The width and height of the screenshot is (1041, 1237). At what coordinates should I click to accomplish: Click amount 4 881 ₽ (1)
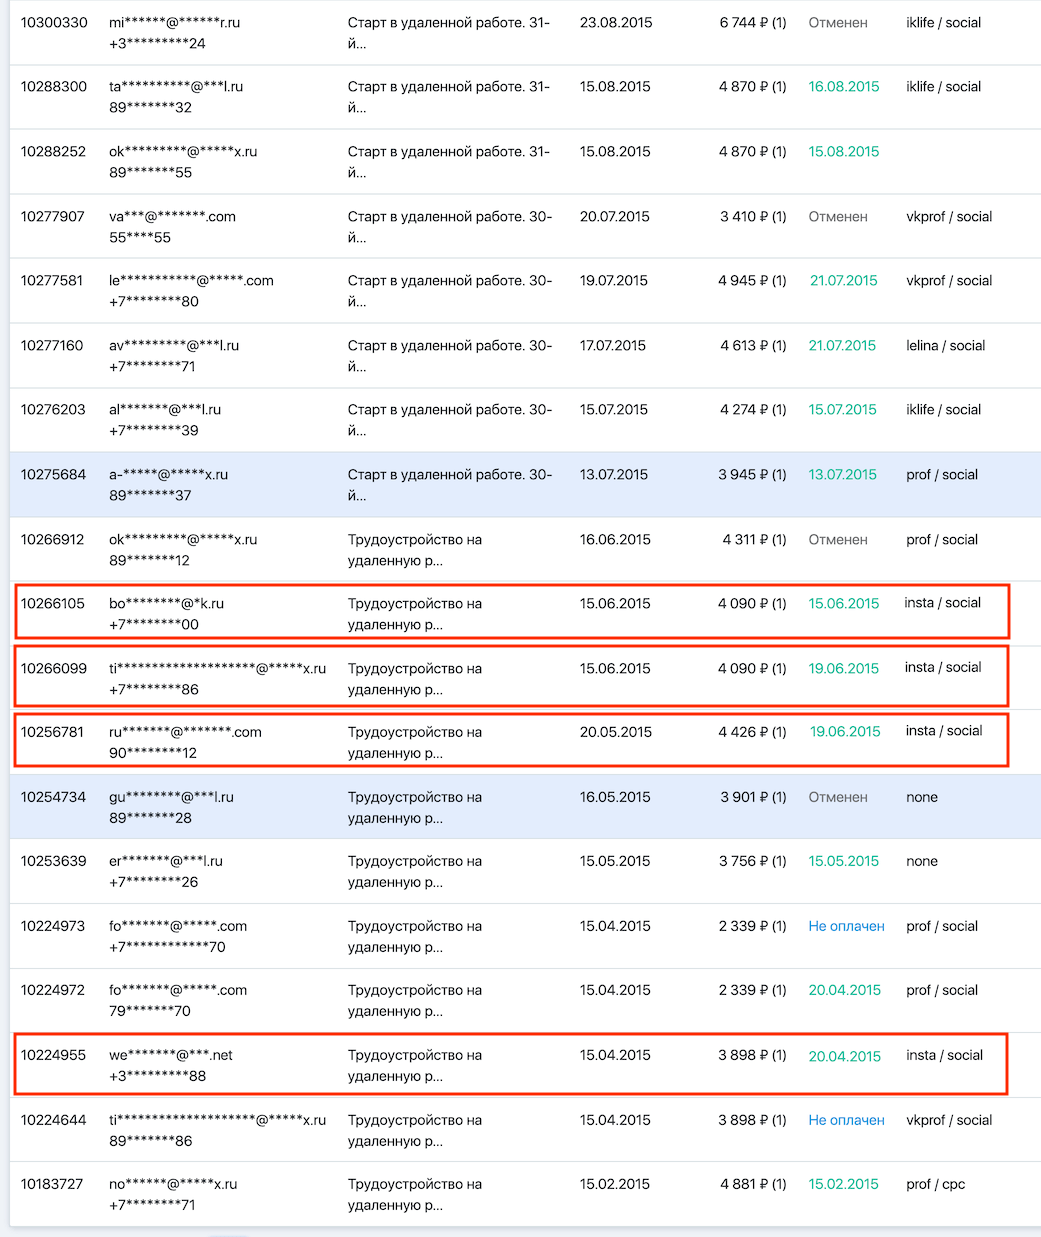pyautogui.click(x=754, y=1184)
